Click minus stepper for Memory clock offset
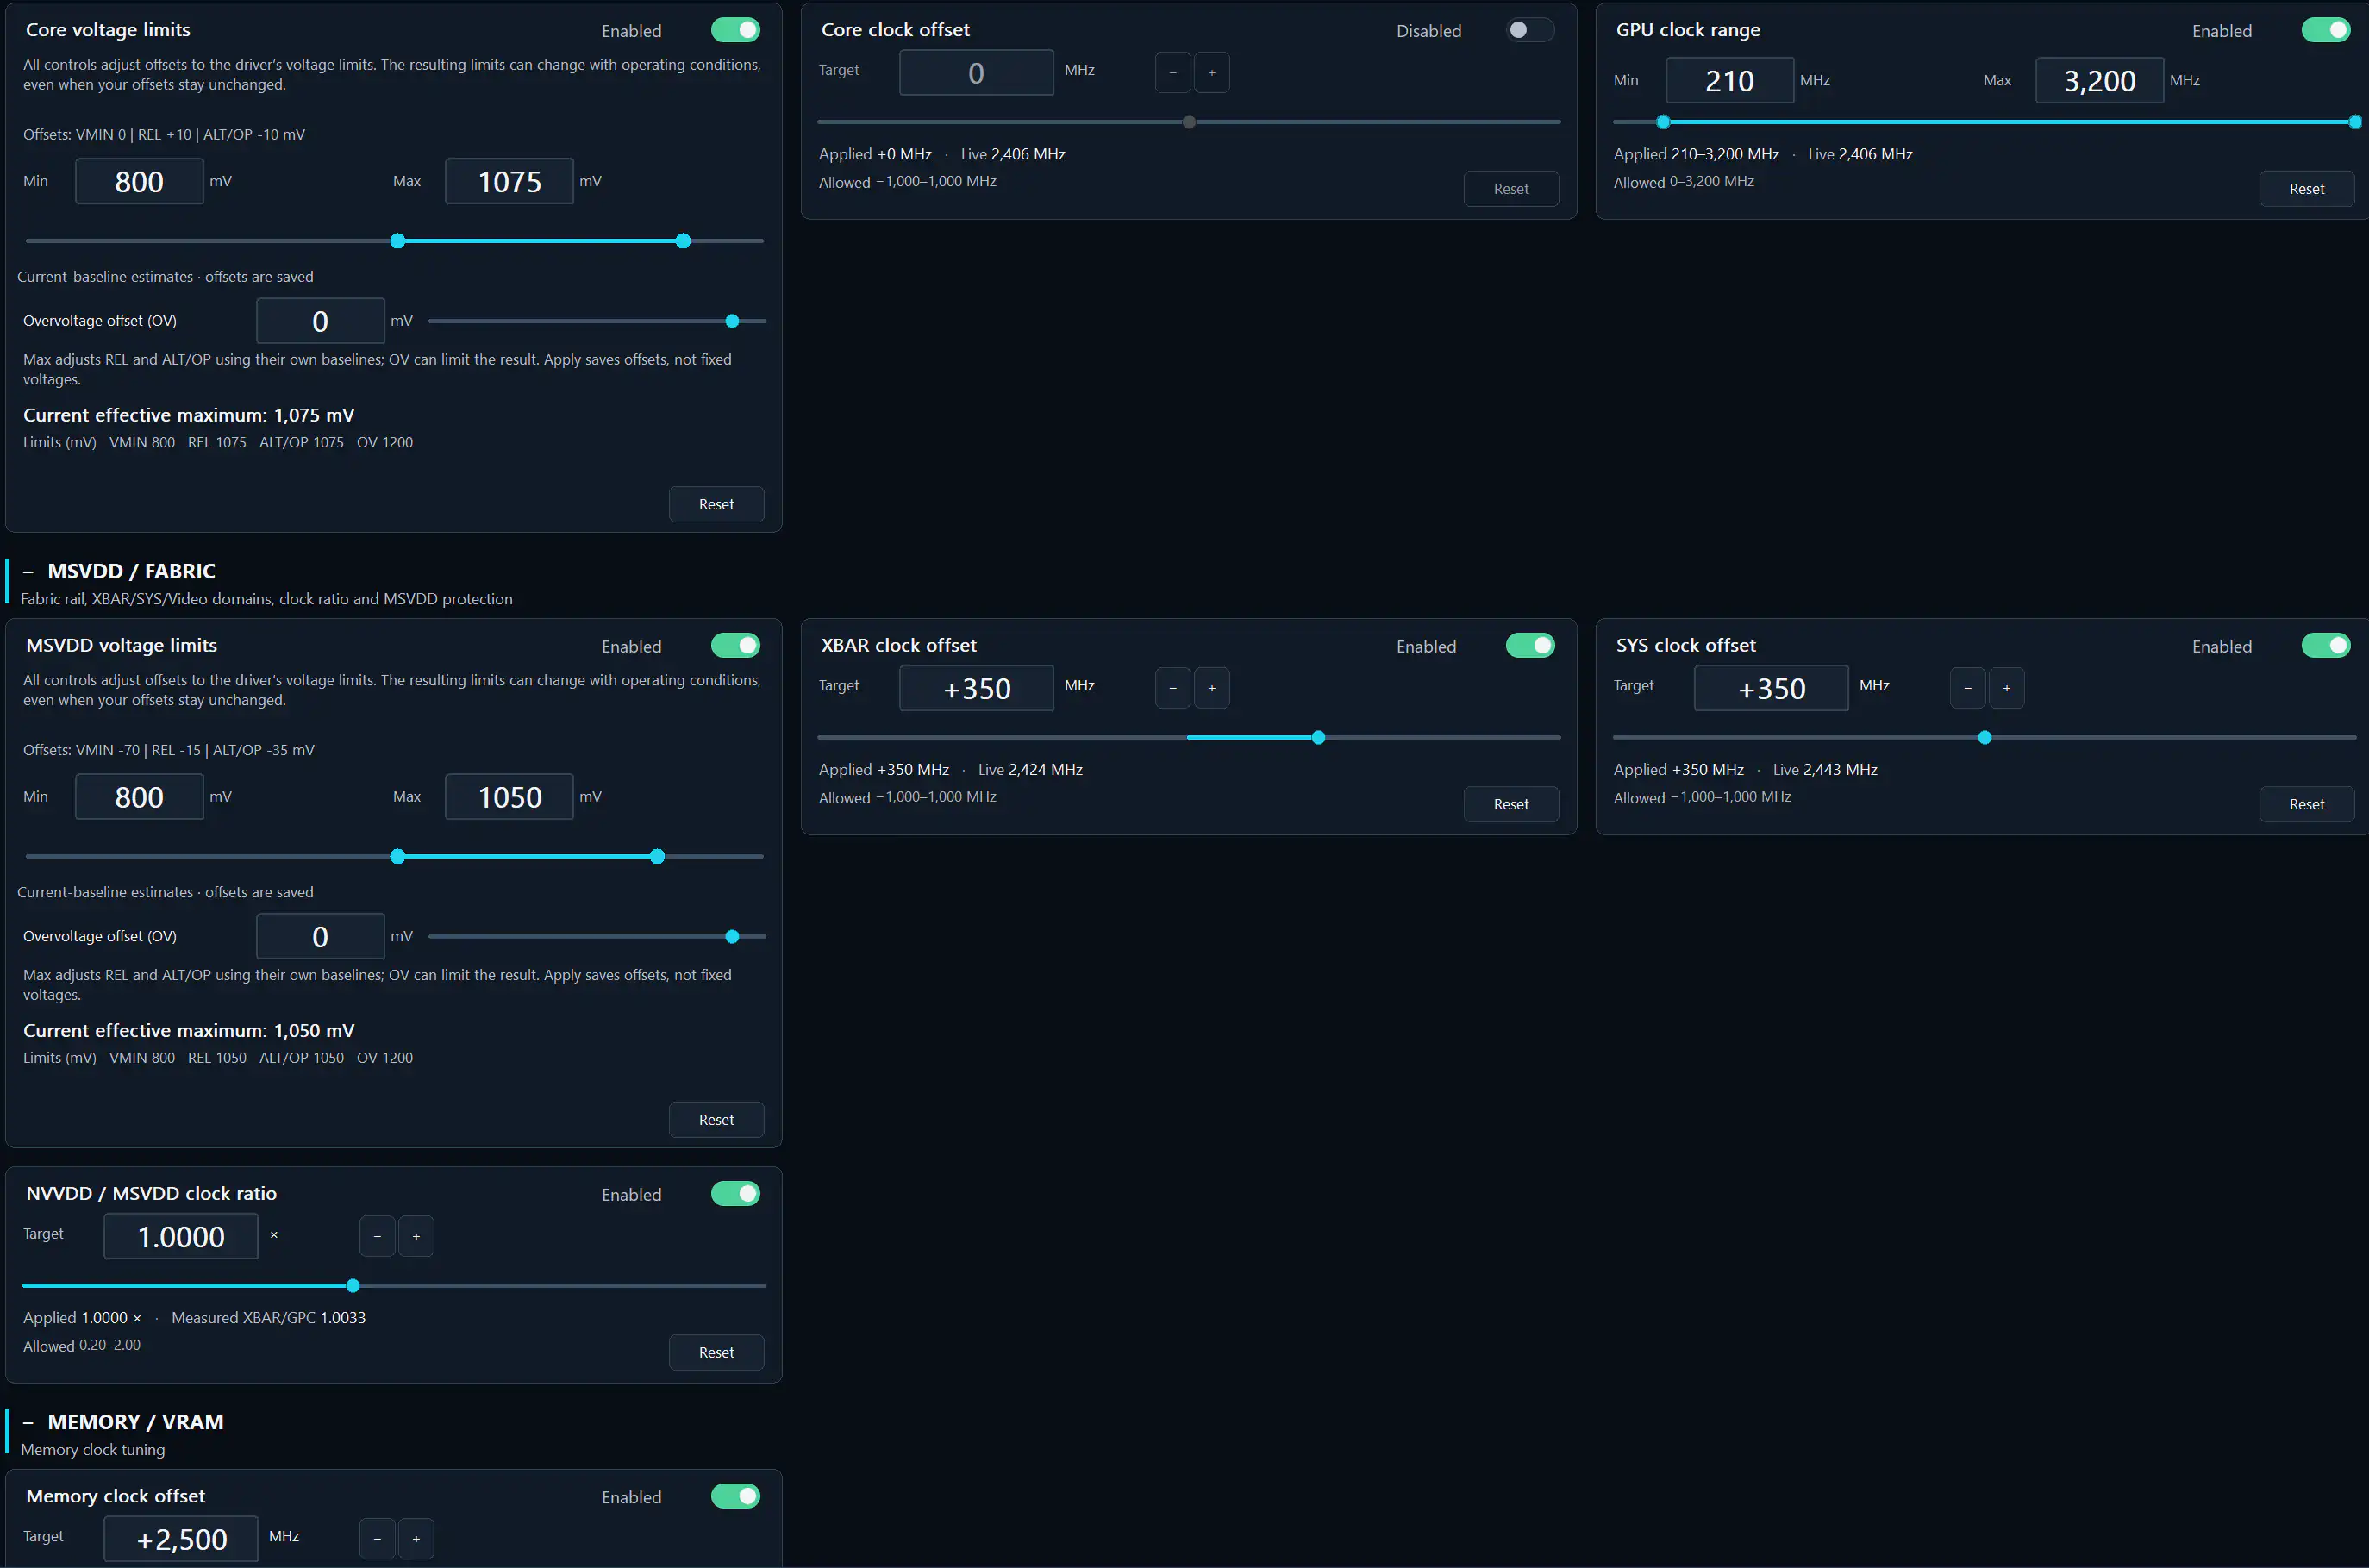 point(377,1538)
